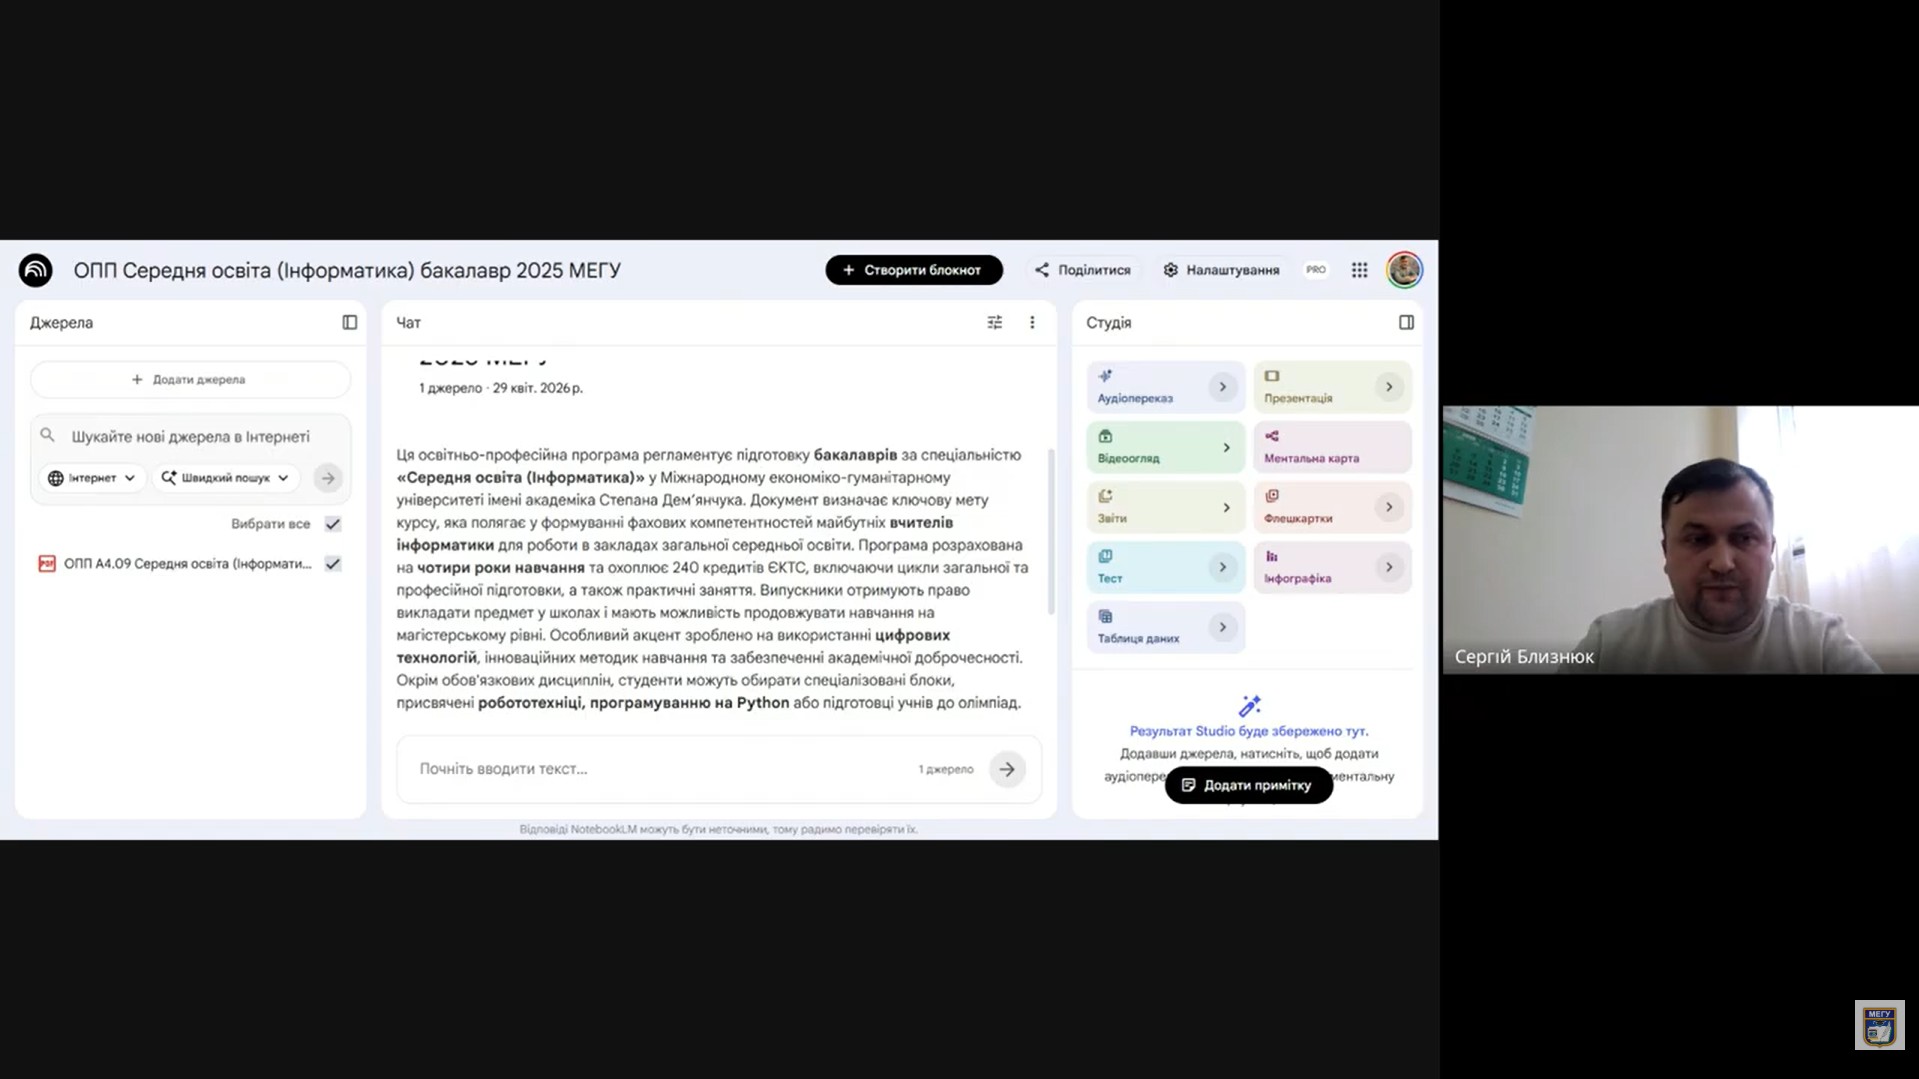Click Додати примітку button

pos(1248,785)
